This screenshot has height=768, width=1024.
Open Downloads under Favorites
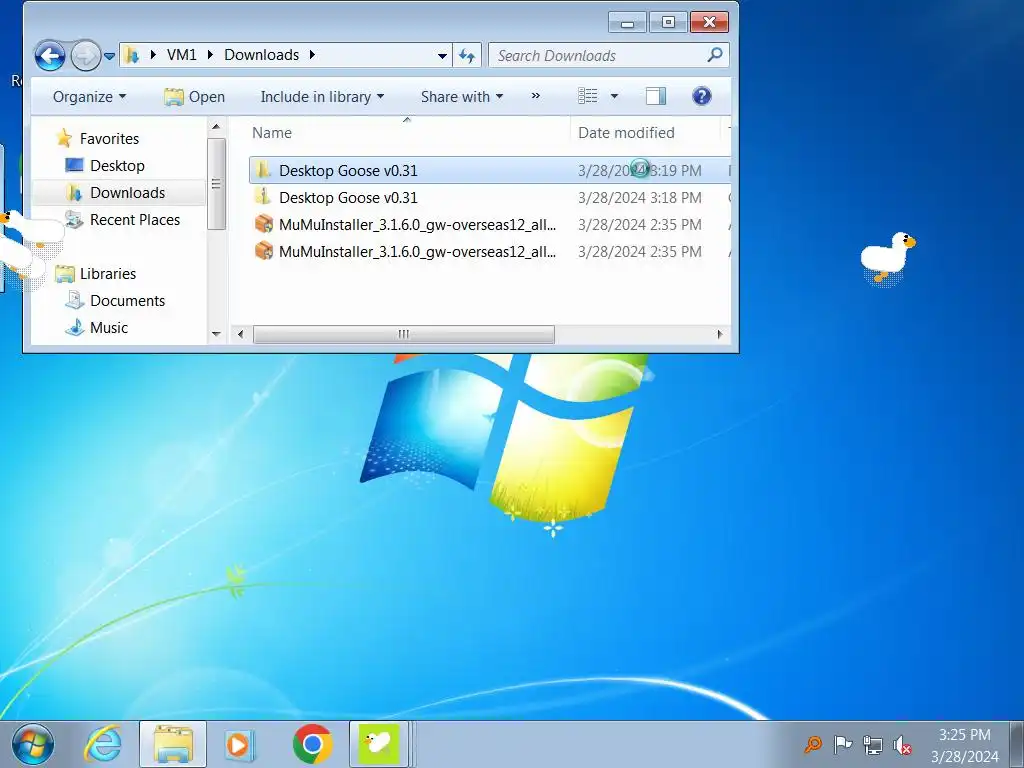(x=127, y=193)
